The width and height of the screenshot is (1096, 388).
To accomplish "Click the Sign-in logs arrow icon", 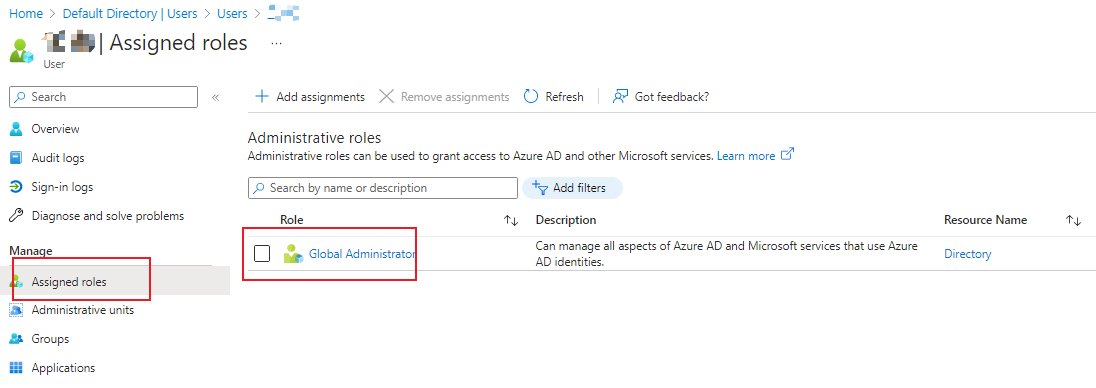I will click(x=16, y=187).
